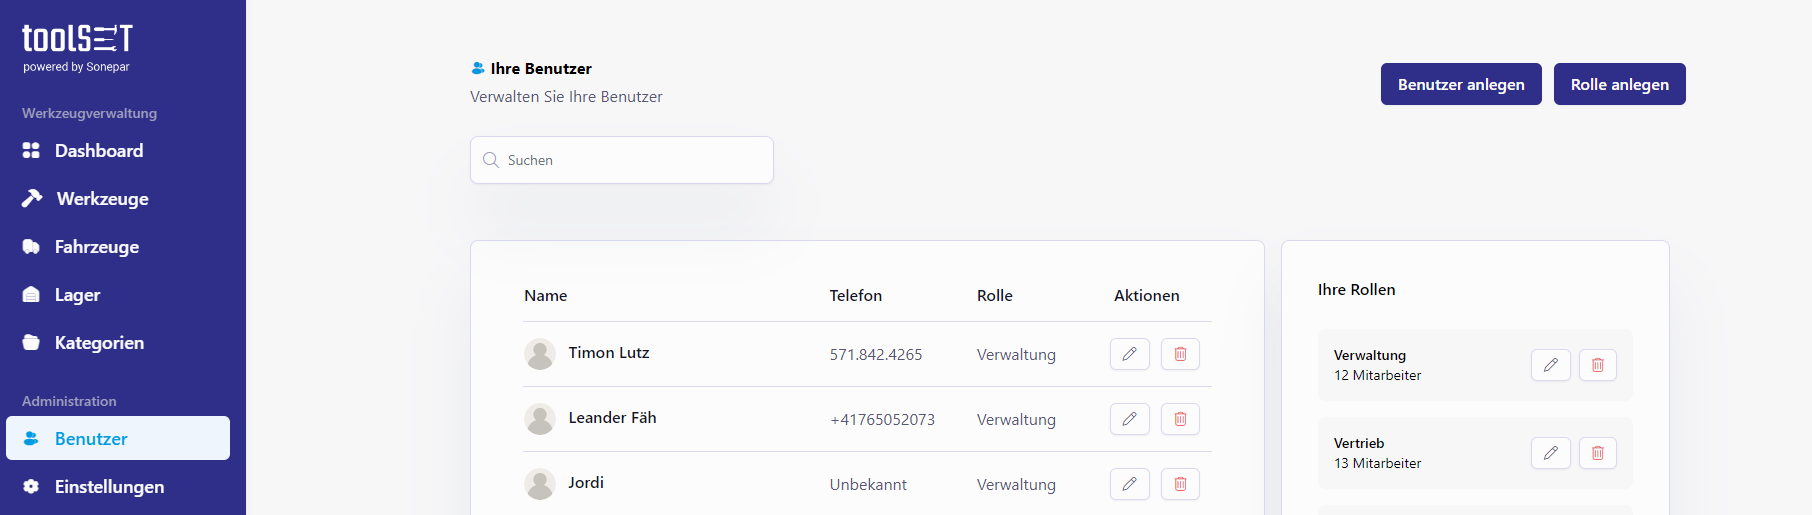Delete user Leander Fäh via the trash icon

coord(1180,419)
